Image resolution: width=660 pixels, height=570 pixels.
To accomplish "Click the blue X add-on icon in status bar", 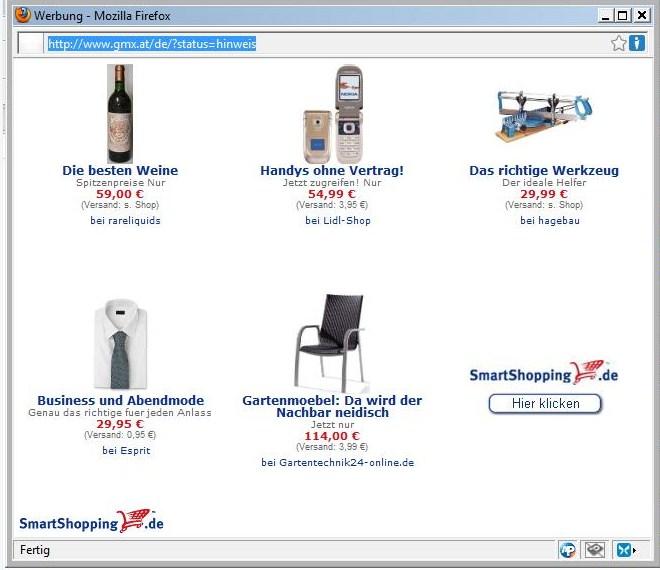I will point(623,550).
